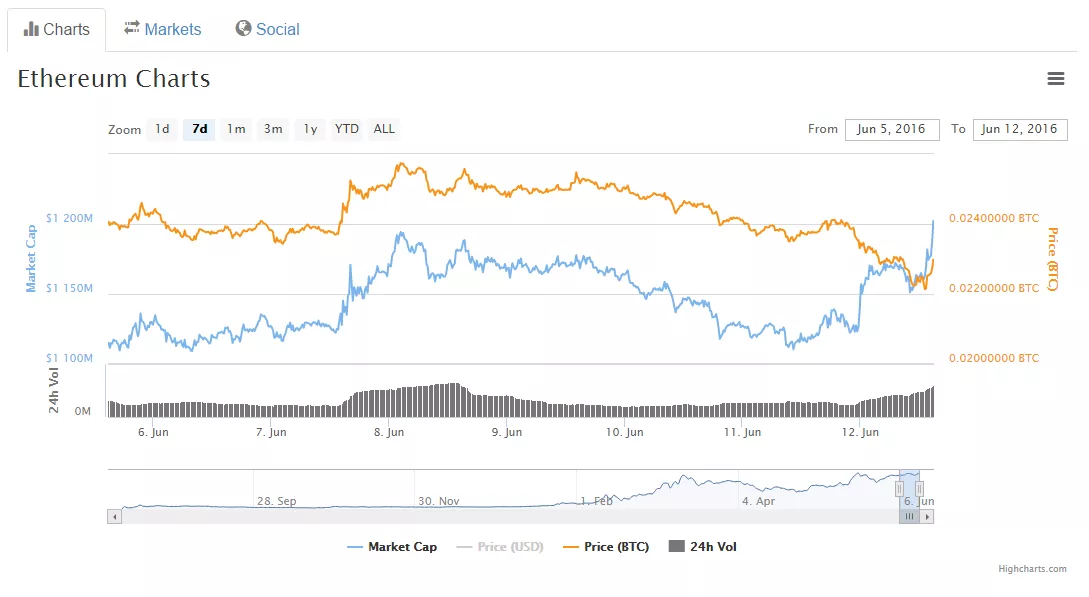Open the Highcharts.com credit link
Image resolution: width=1089 pixels, height=597 pixels.
pyautogui.click(x=1032, y=569)
